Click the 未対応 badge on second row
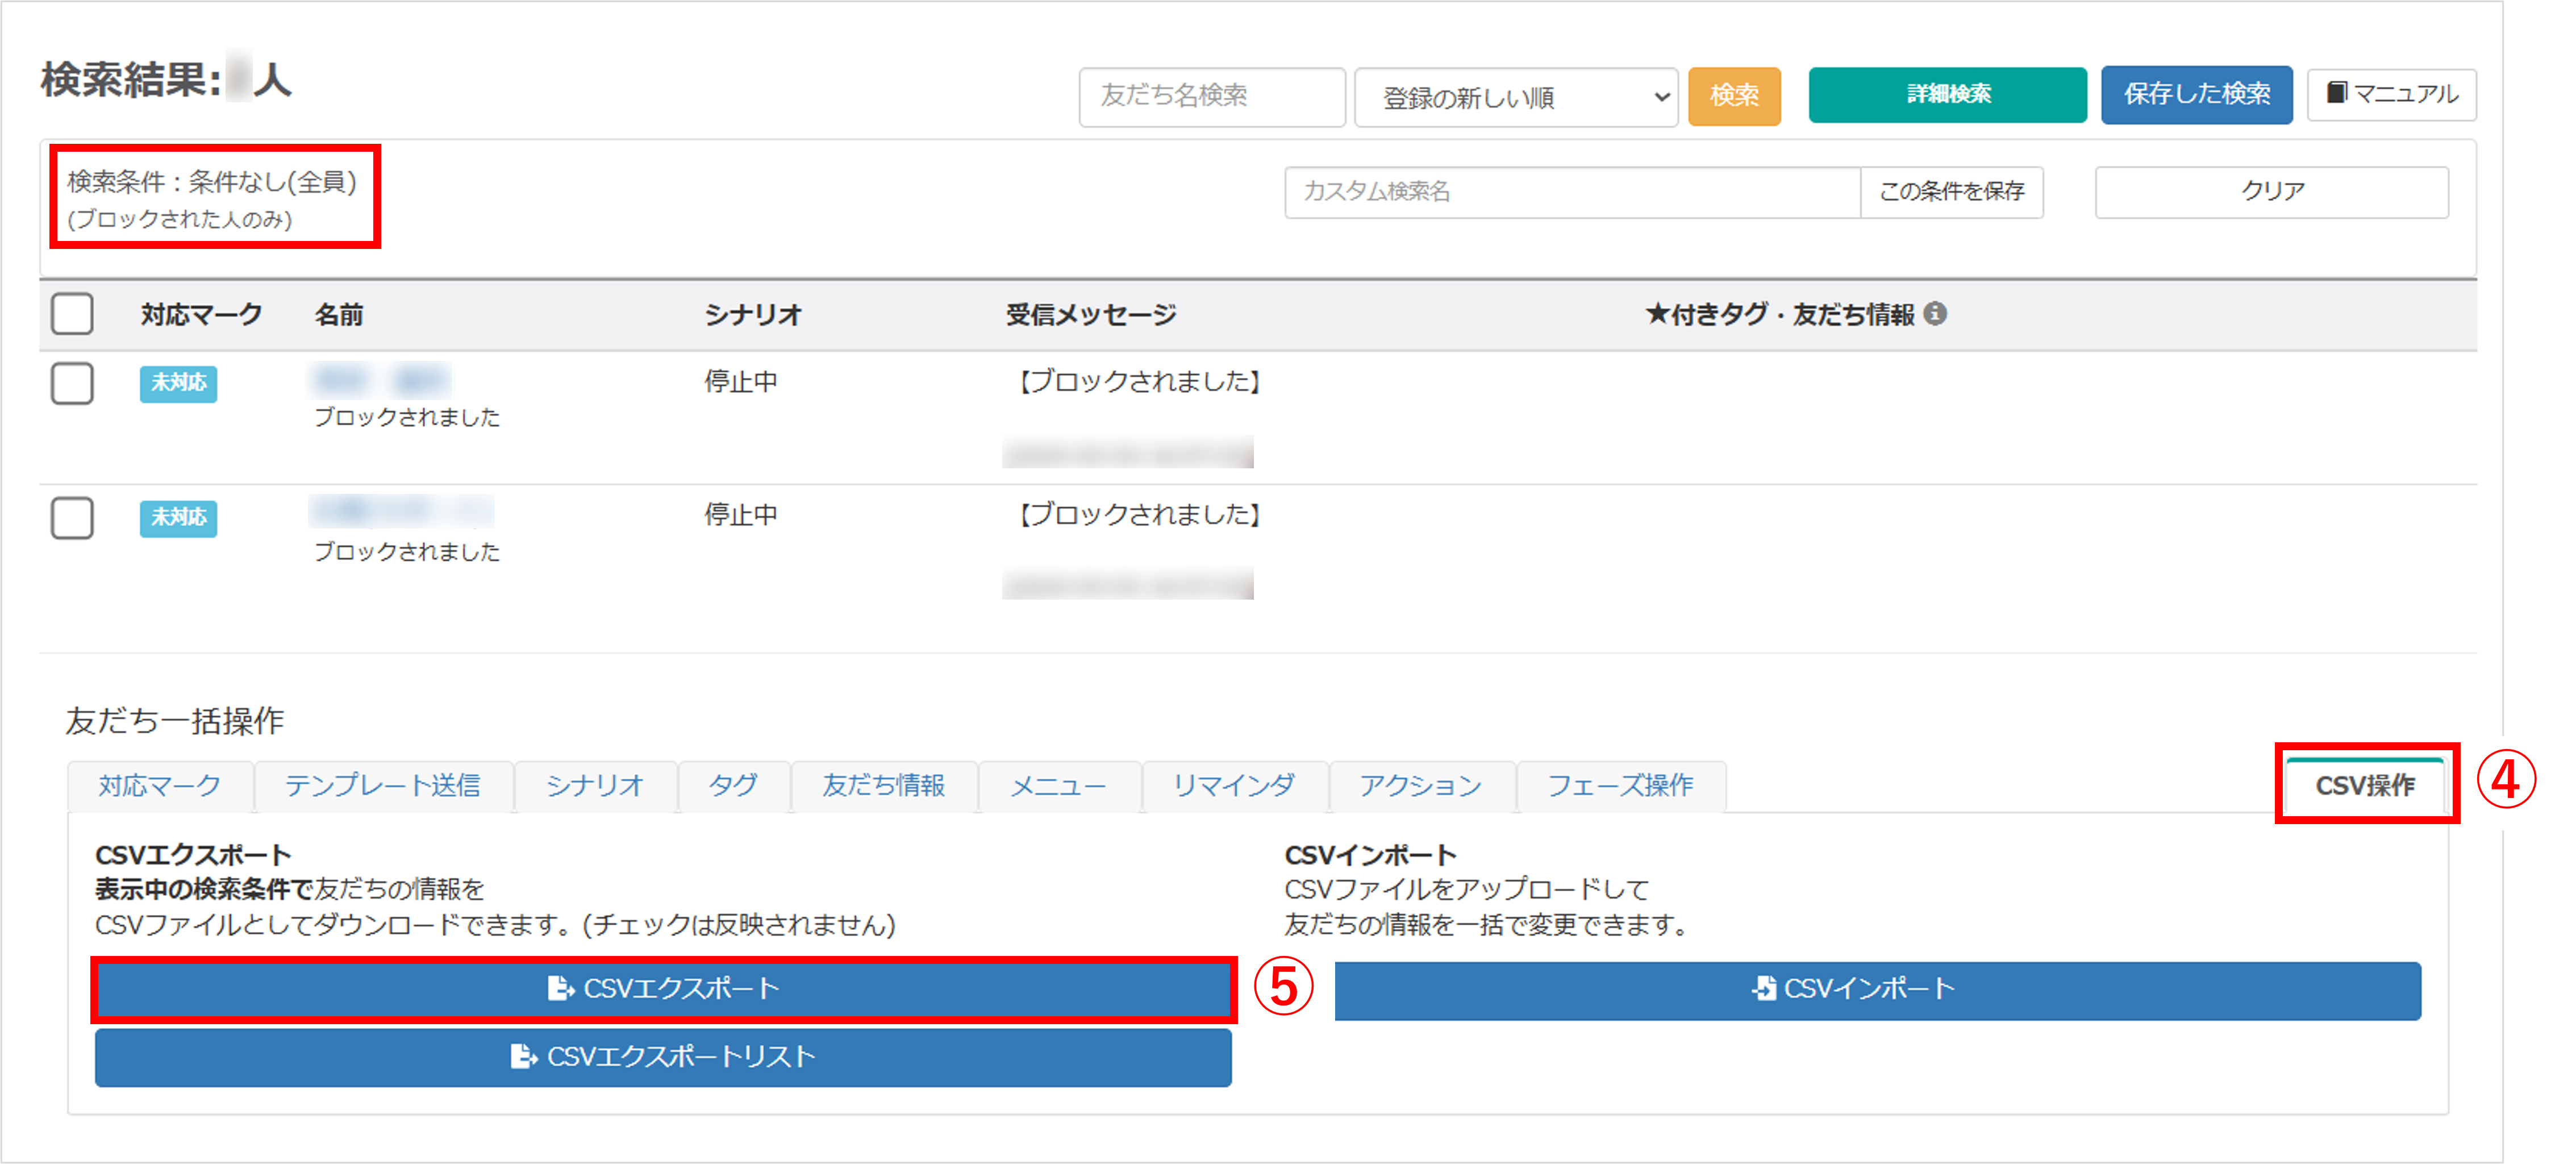 point(178,517)
